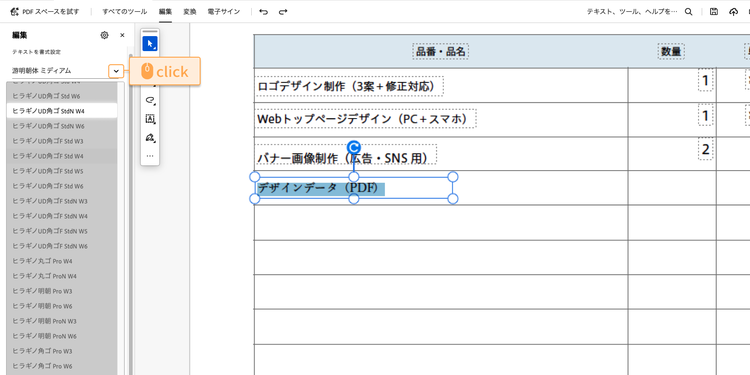Select the signature pen tool icon
Viewport: 750px width, 375px height.
pos(150,138)
